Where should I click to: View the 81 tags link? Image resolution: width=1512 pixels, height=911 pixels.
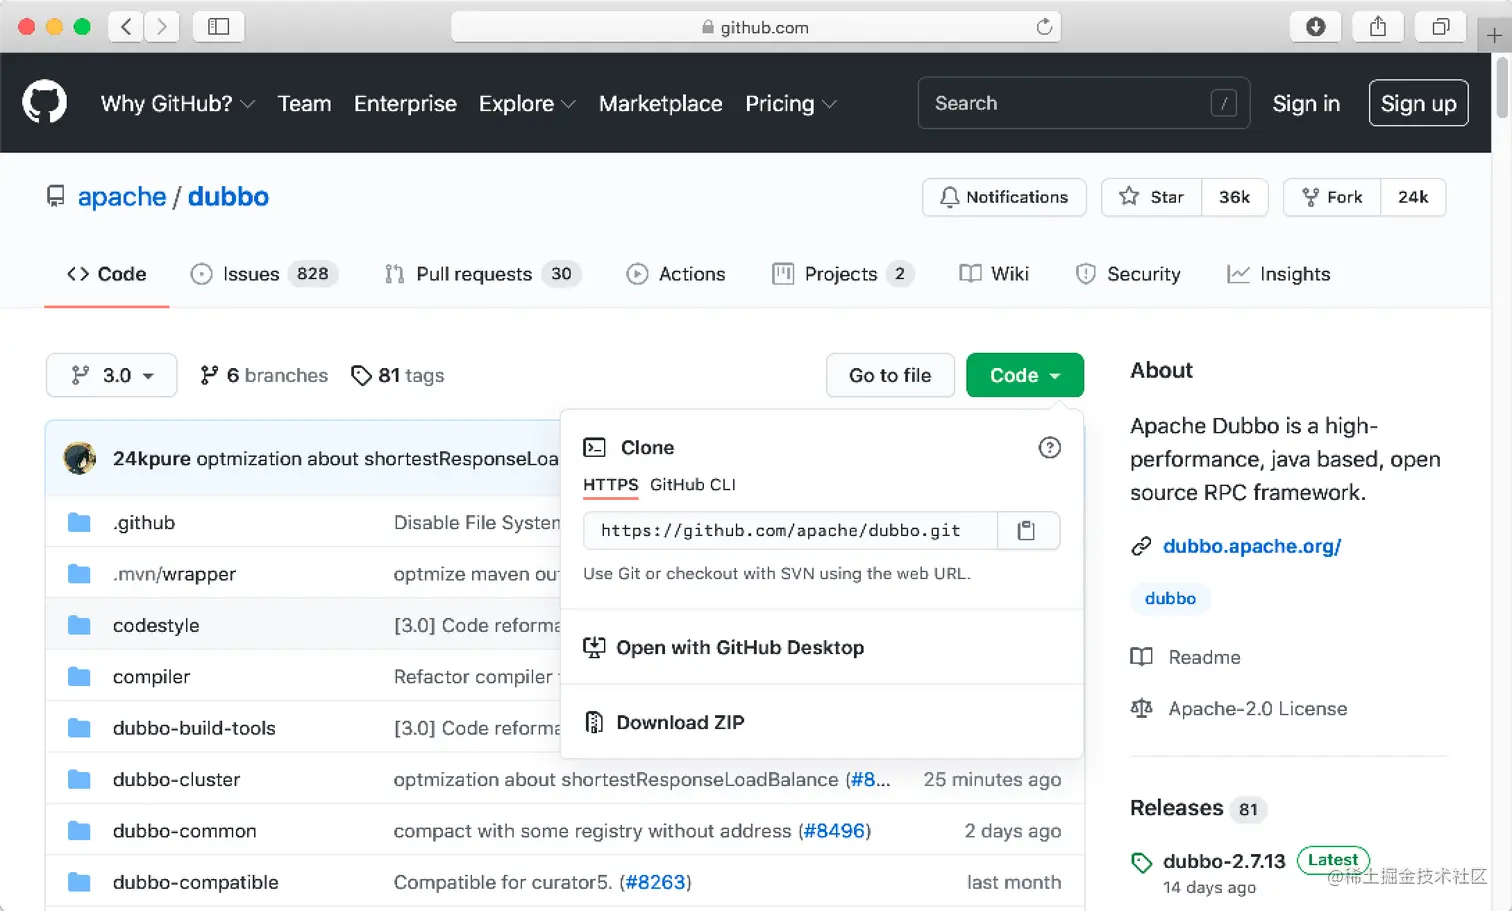point(397,375)
